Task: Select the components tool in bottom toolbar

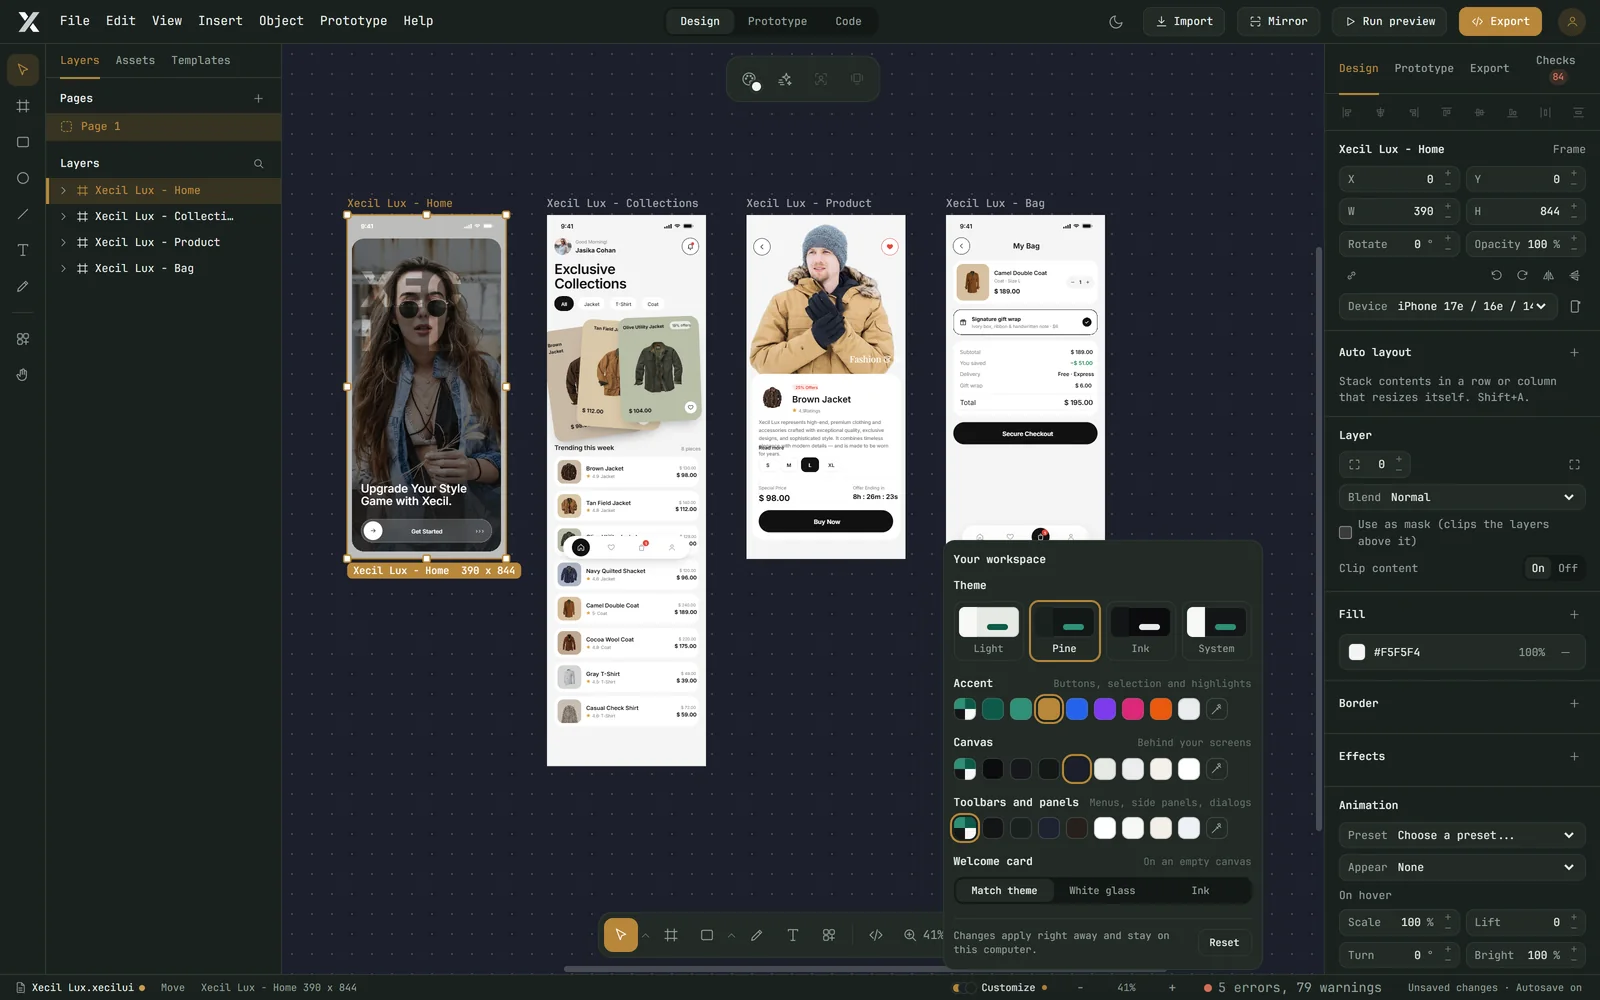Action: tap(829, 935)
